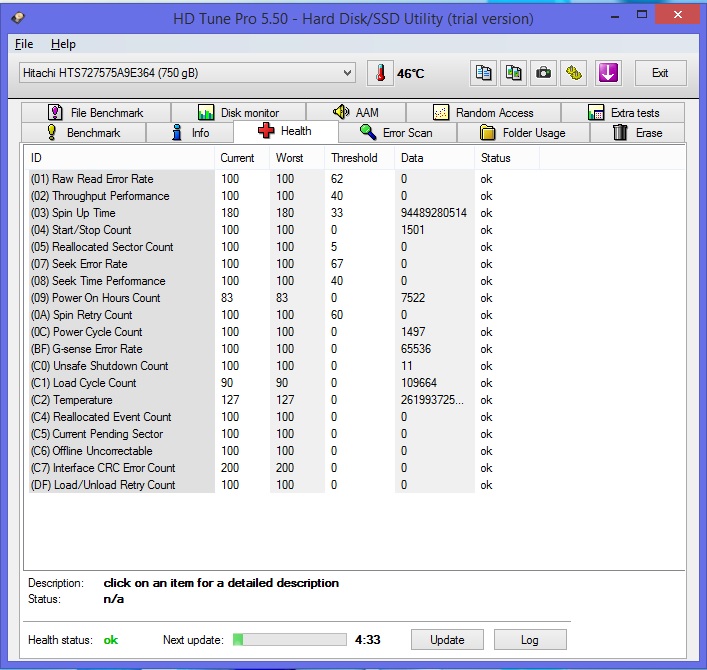Click the Update button

[x=447, y=640]
